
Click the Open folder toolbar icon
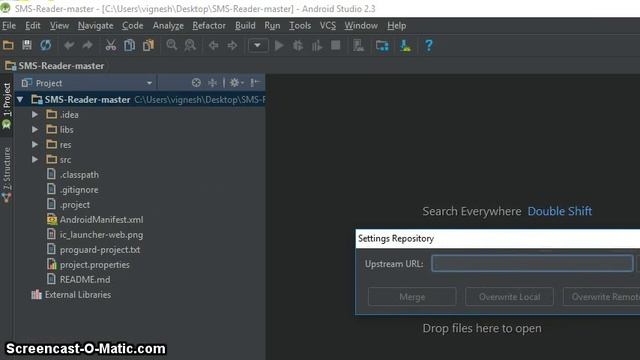pyautogui.click(x=8, y=45)
